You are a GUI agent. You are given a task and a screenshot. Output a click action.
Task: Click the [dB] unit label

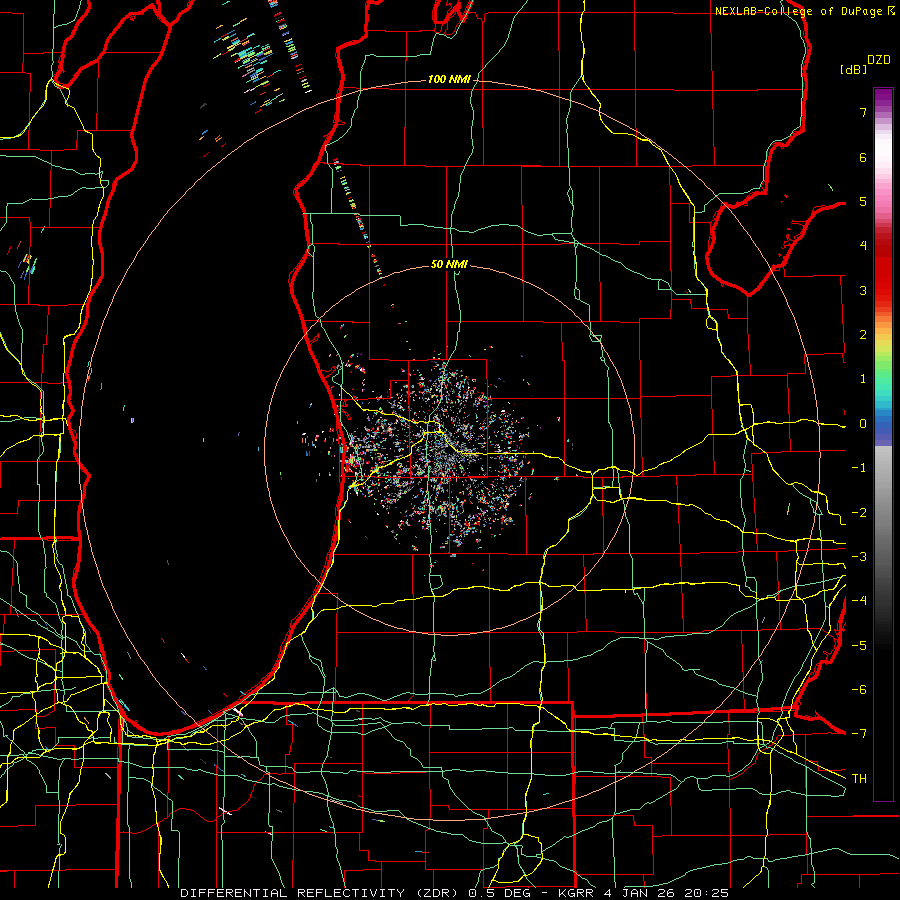coord(854,69)
